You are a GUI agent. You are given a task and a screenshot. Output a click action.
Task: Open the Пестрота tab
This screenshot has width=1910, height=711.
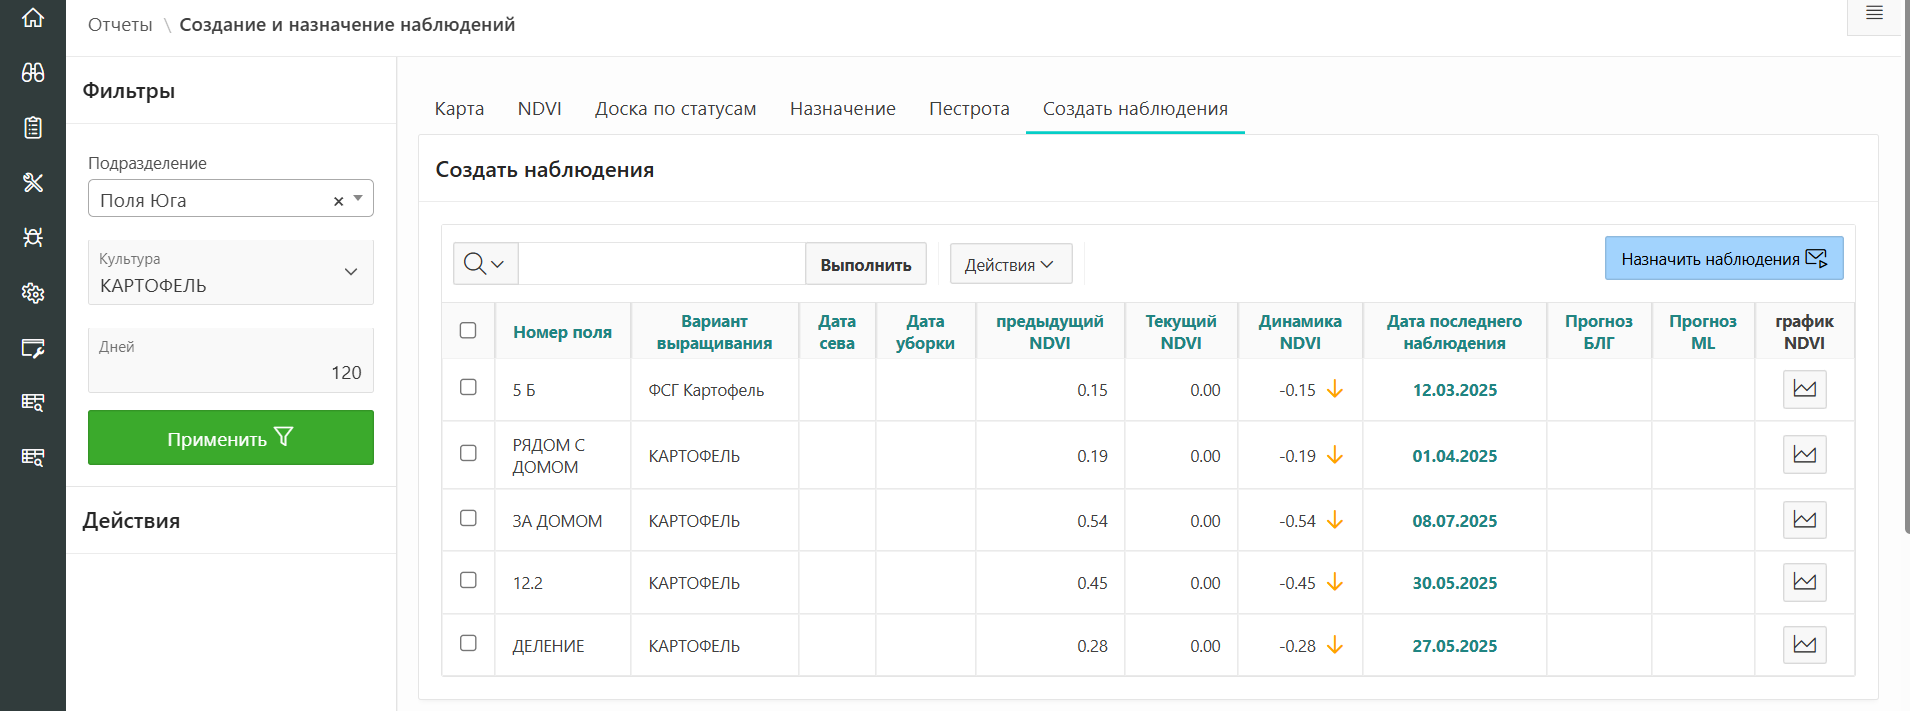(x=968, y=109)
